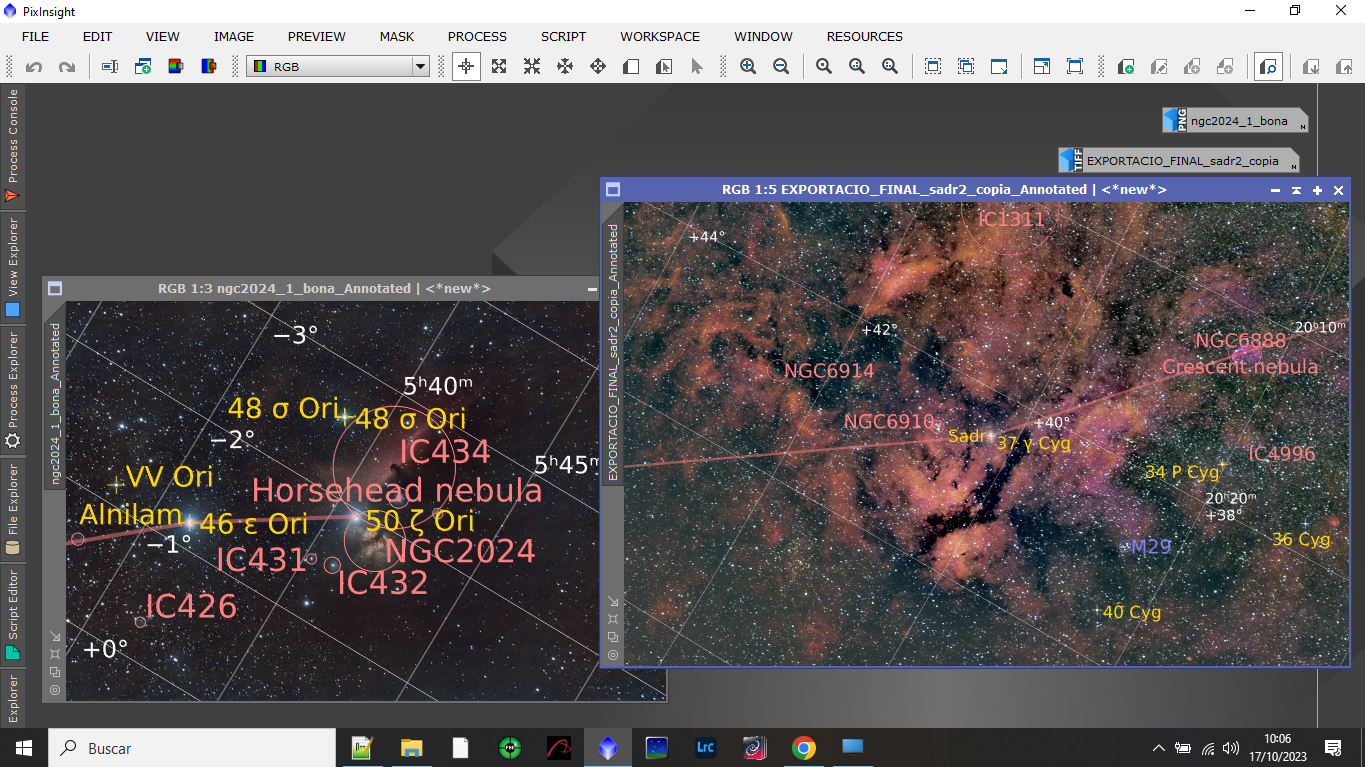The height and width of the screenshot is (767, 1365).
Task: Open the Windows Start menu
Action: [24, 748]
